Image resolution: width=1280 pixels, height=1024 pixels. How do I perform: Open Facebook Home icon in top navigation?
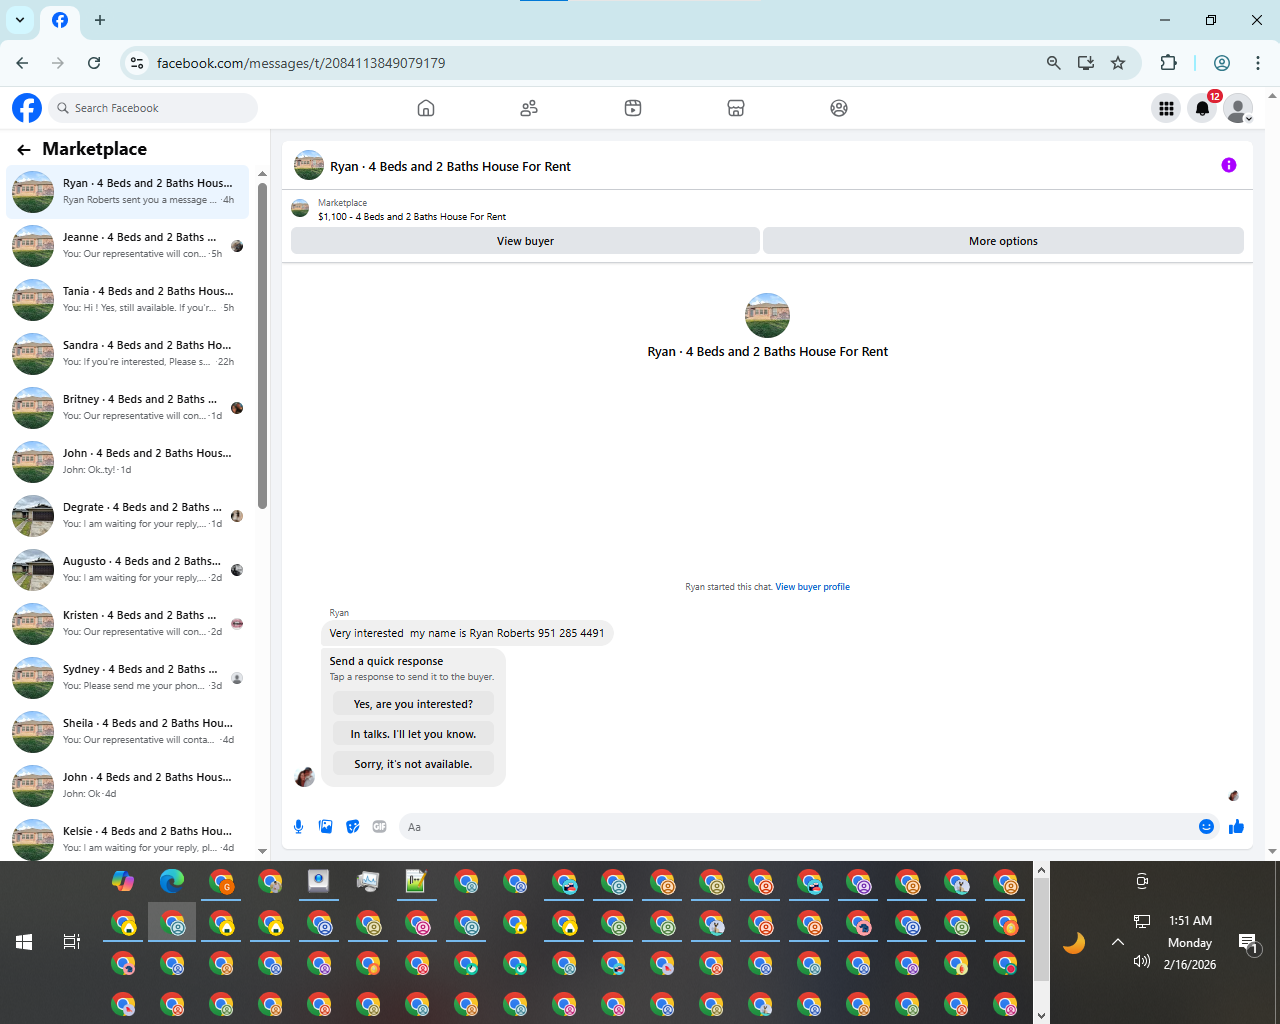click(x=426, y=108)
